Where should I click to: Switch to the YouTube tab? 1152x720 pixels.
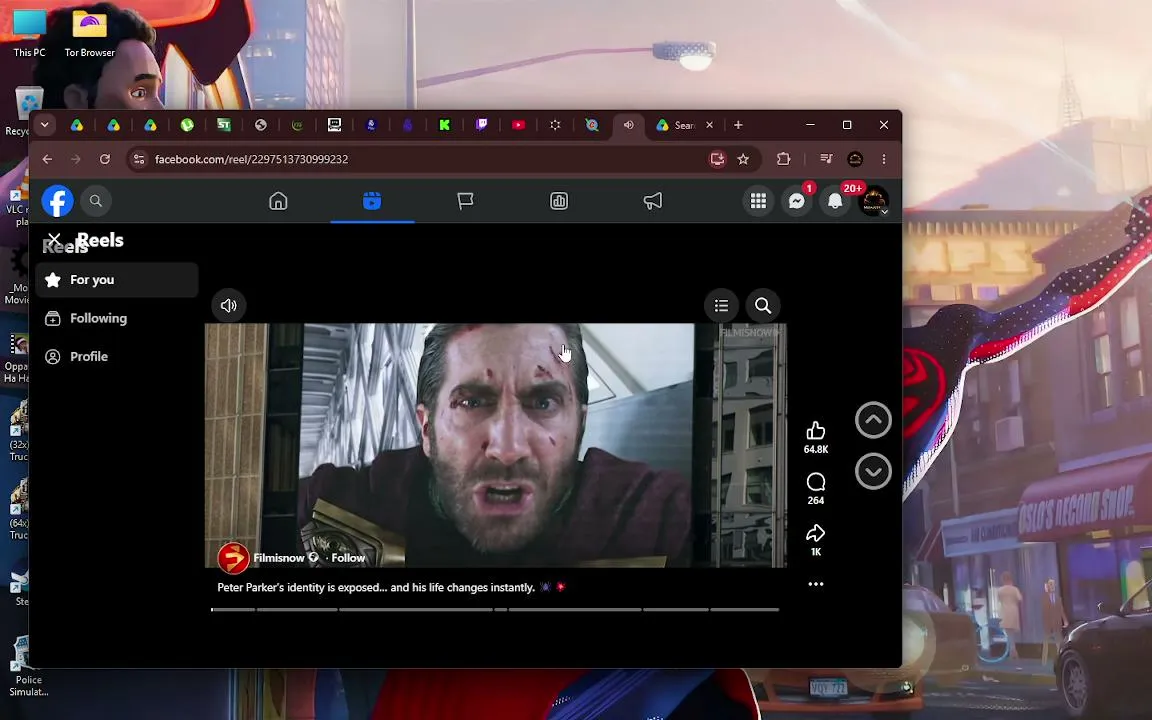(518, 125)
